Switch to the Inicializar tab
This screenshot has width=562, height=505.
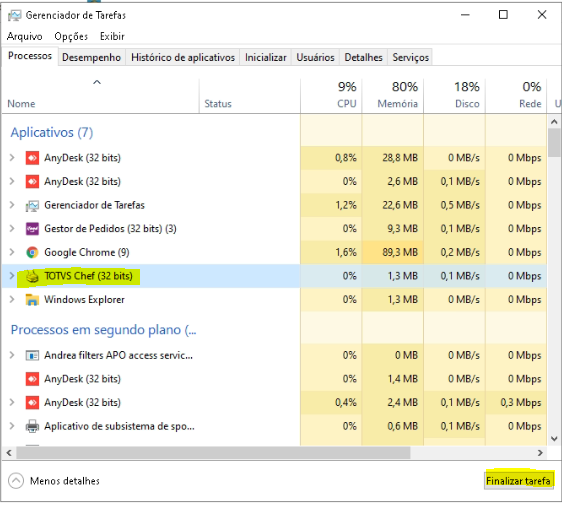[x=266, y=57]
